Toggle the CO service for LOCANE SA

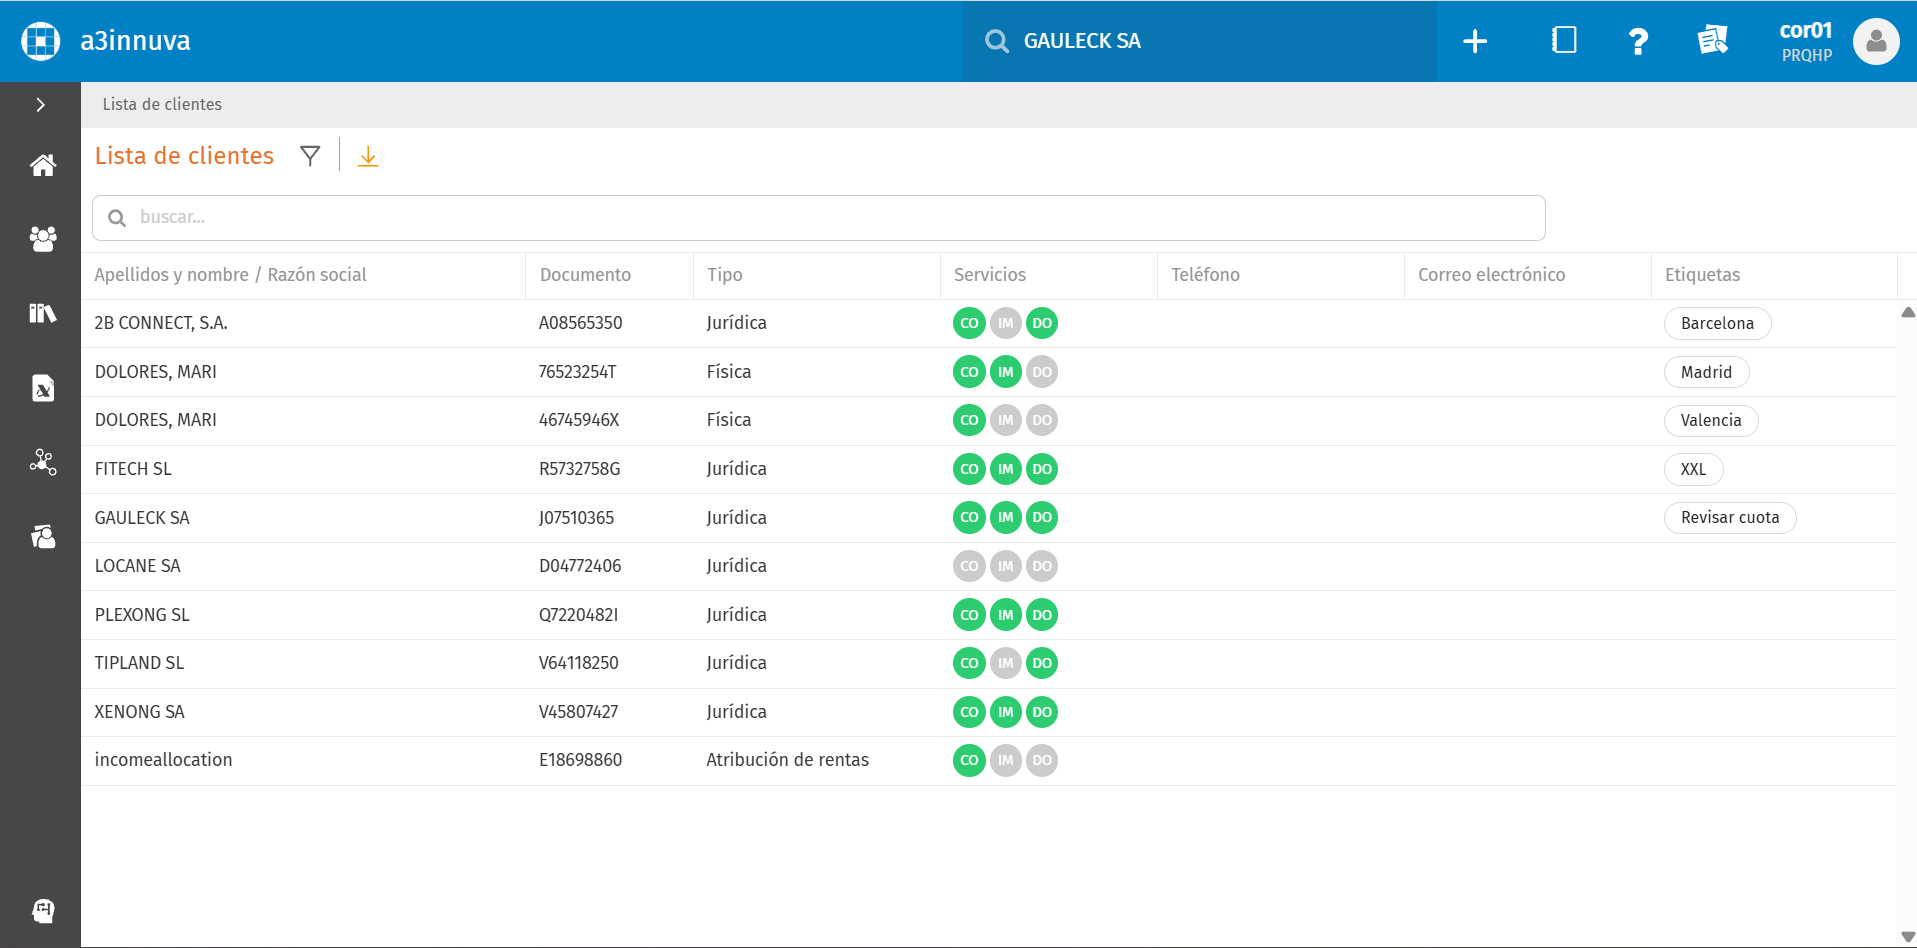coord(969,566)
